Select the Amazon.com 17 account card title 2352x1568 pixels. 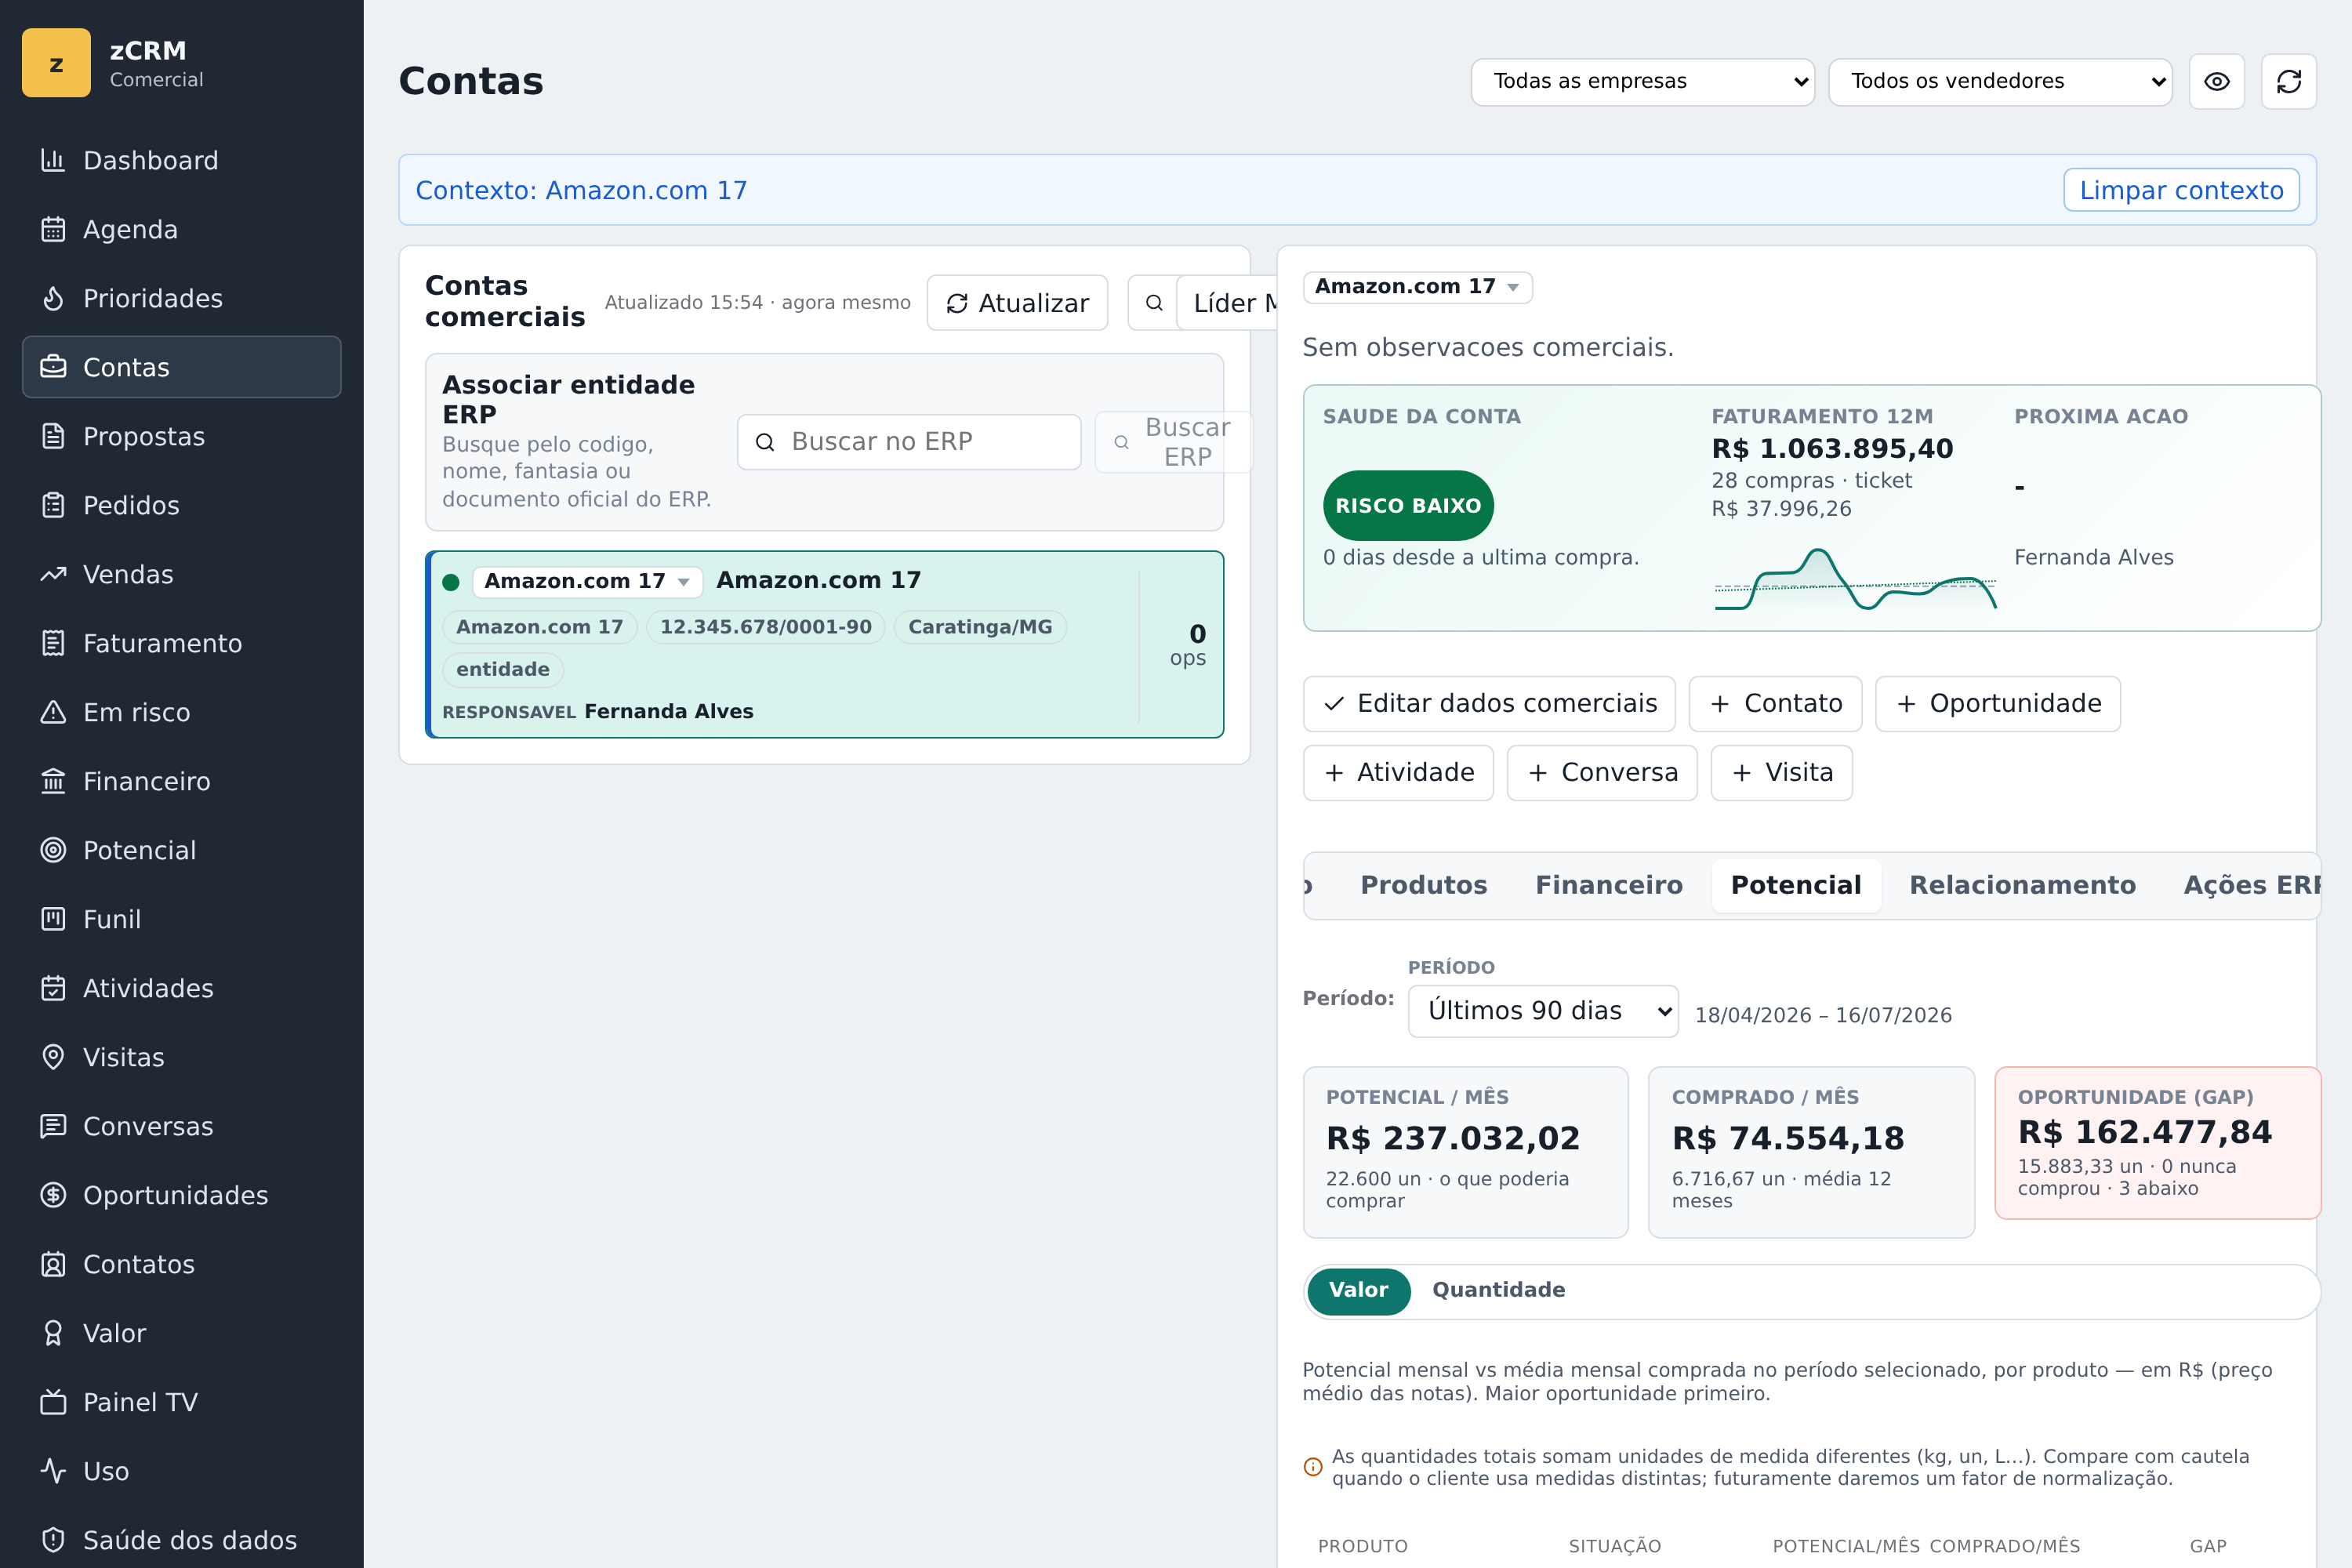point(818,580)
